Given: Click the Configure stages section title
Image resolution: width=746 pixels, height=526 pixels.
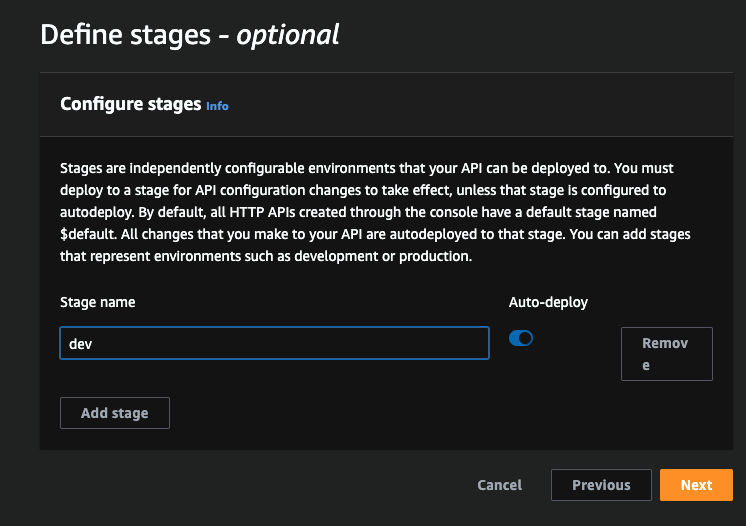Looking at the screenshot, I should pyautogui.click(x=130, y=104).
